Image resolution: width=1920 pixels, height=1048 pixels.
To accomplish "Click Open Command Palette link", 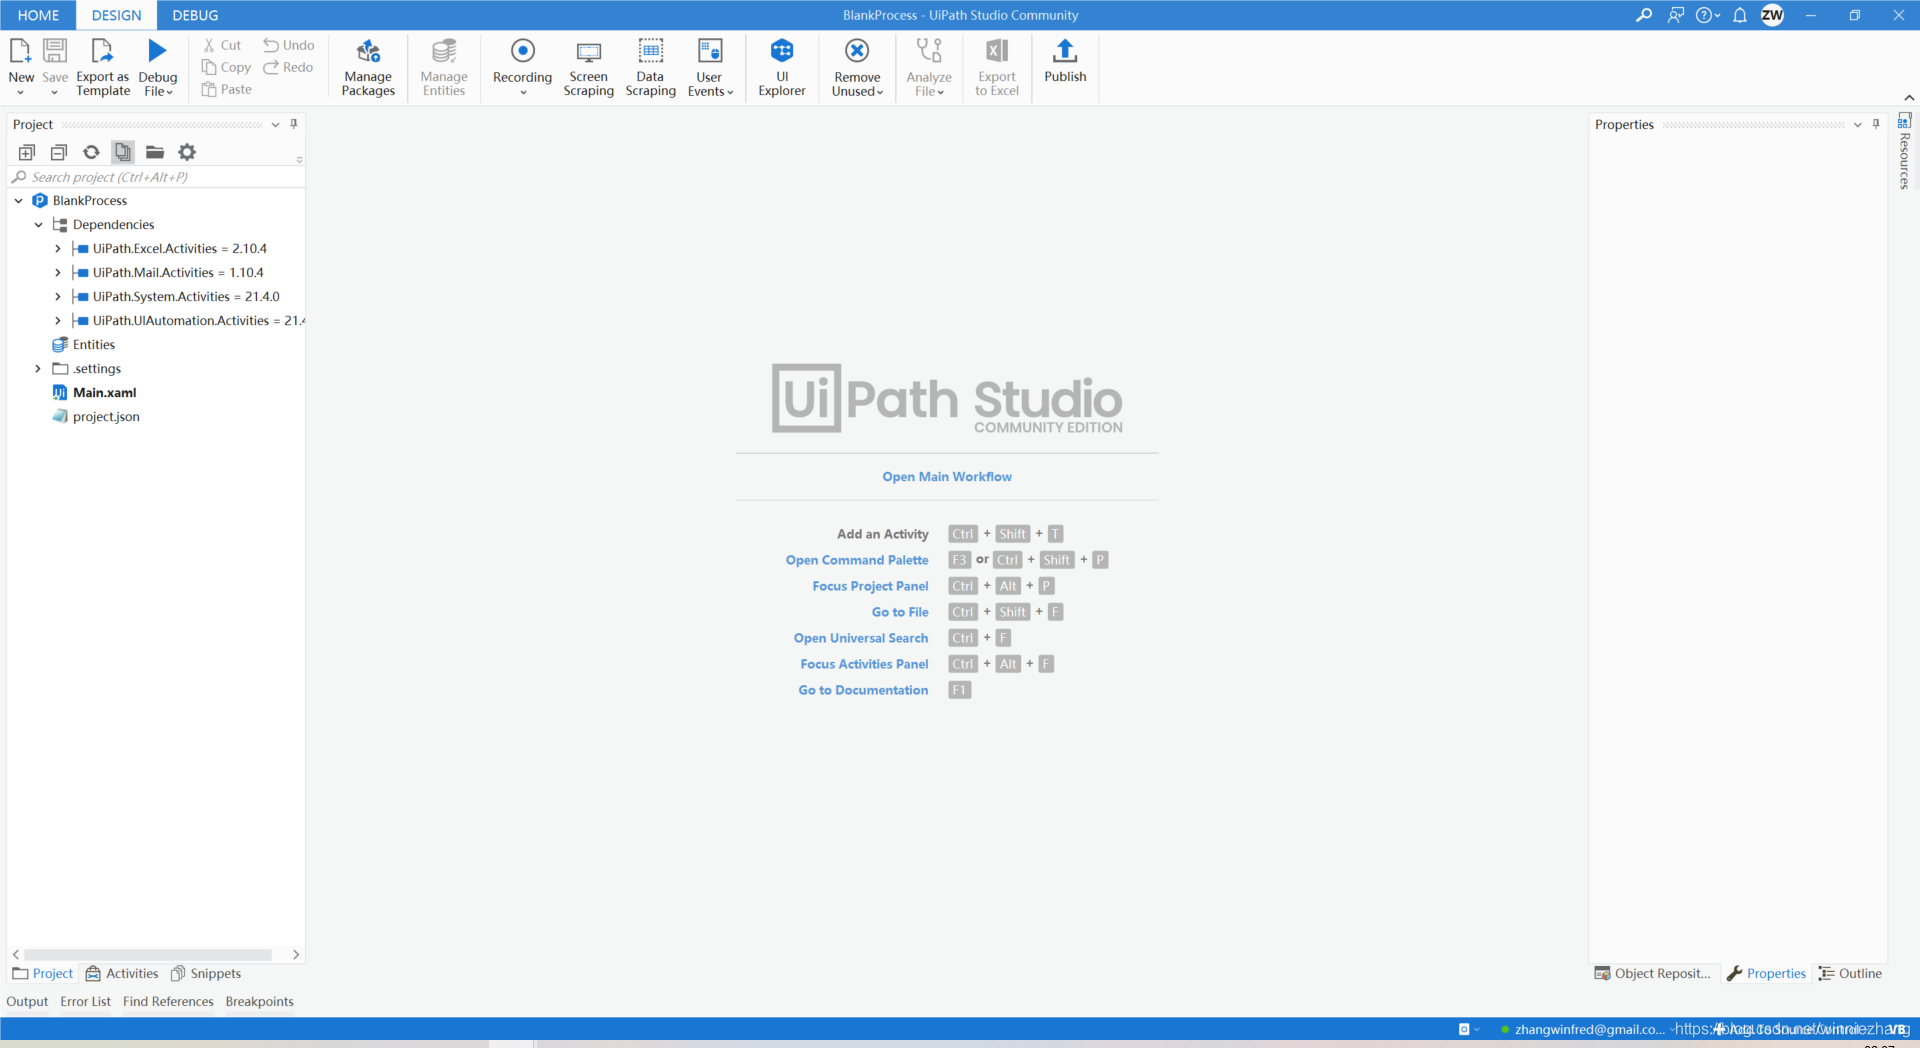I will [x=857, y=560].
